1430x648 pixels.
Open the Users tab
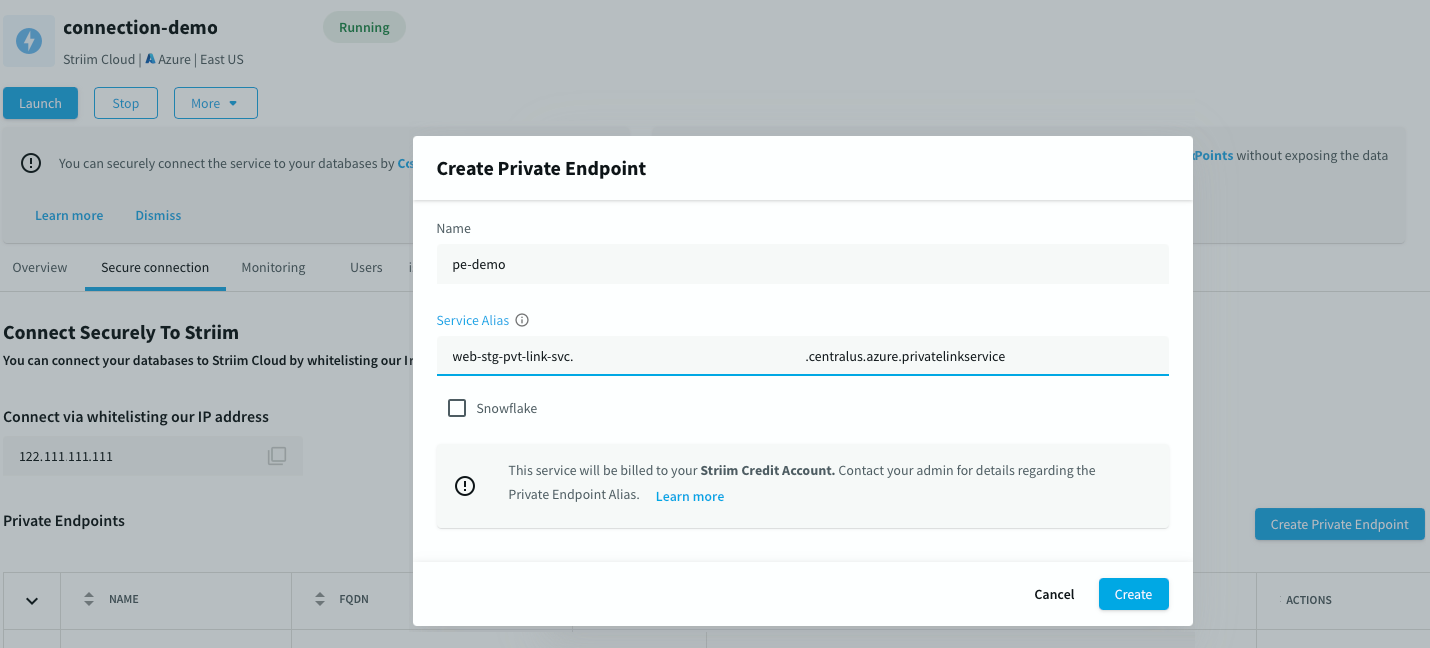(x=365, y=267)
